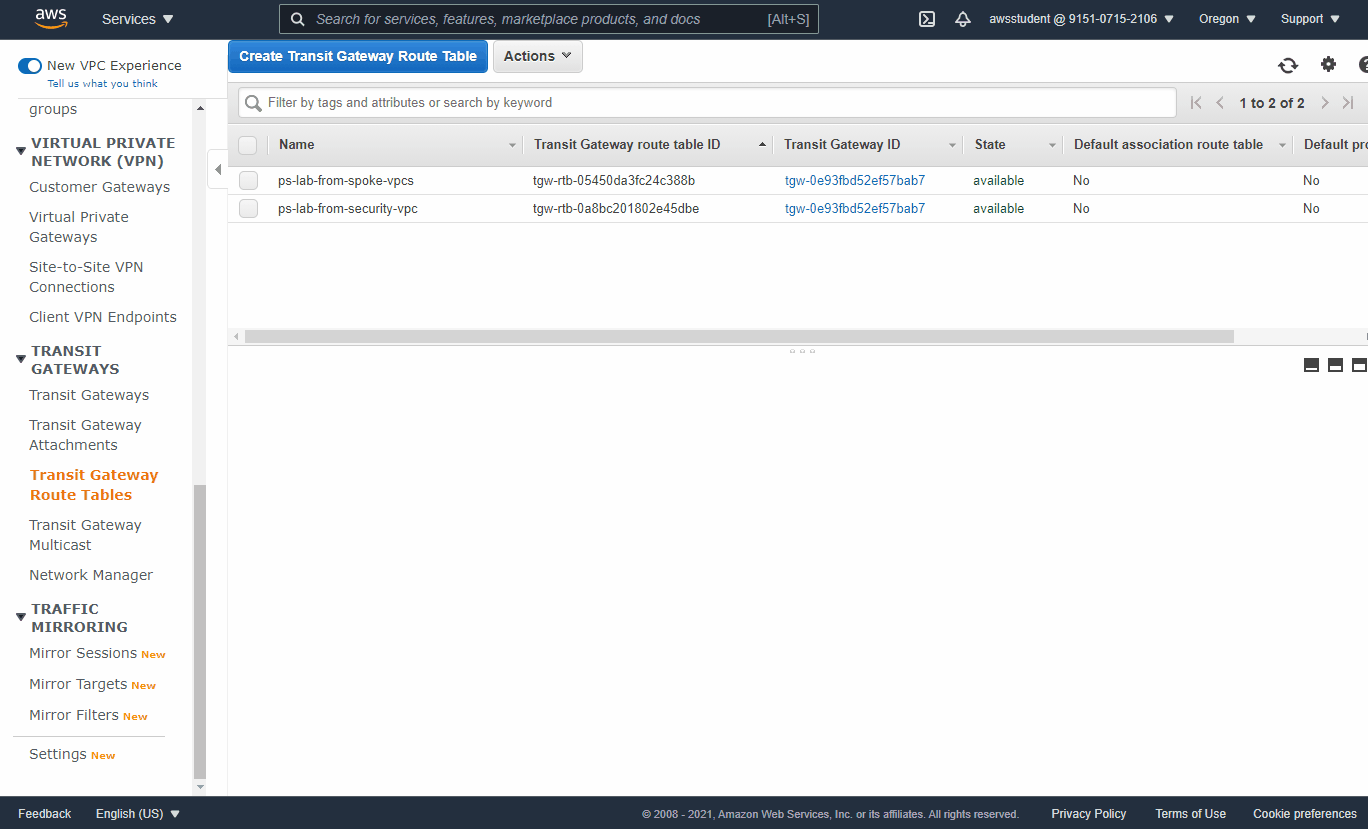Set details pane to medium size
1368x829 pixels.
(1335, 366)
